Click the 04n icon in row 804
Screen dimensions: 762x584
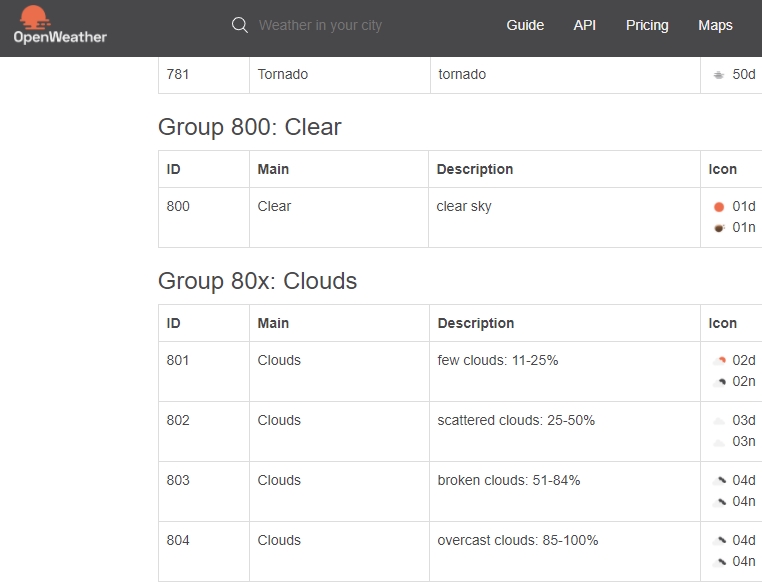tap(719, 562)
